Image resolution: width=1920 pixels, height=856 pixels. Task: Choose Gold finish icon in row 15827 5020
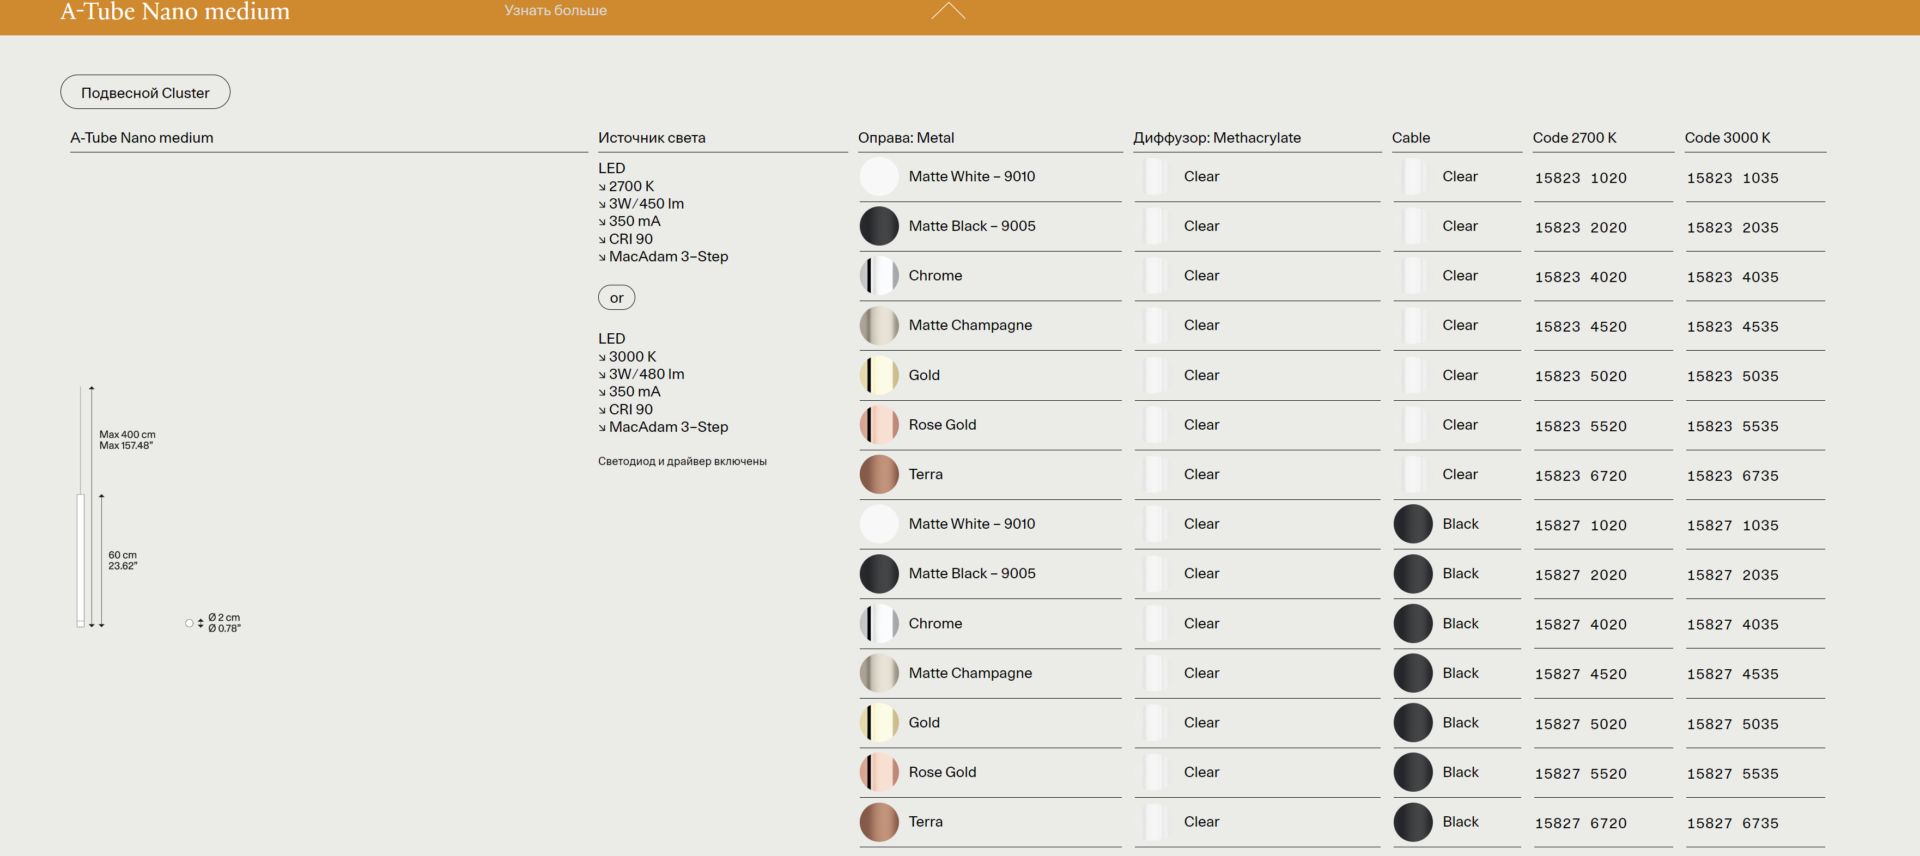pos(879,723)
